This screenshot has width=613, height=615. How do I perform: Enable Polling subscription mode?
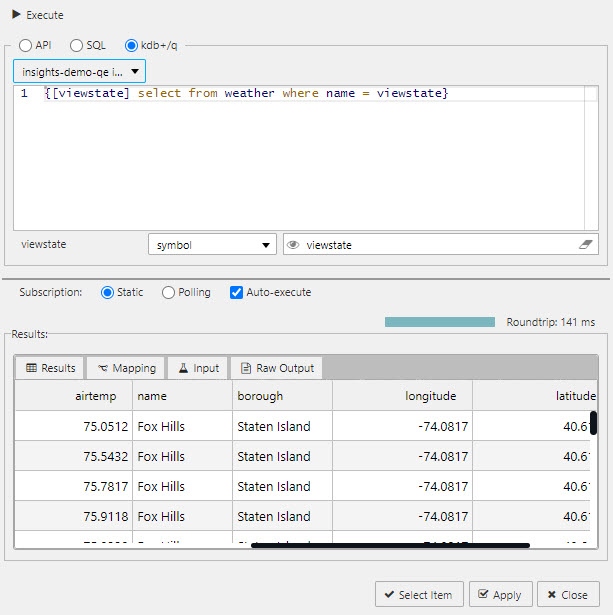pos(168,293)
